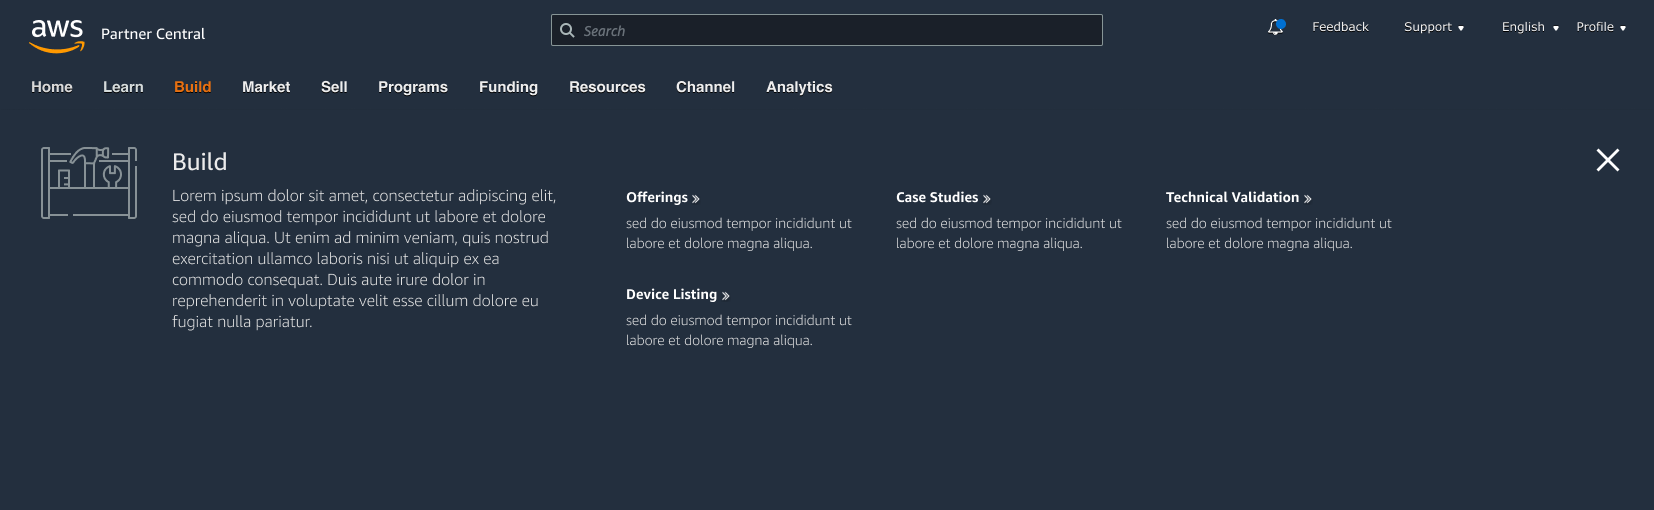Screen dimensions: 1654x510
Task: Click the Device Listing double-chevron arrow
Action: point(726,296)
